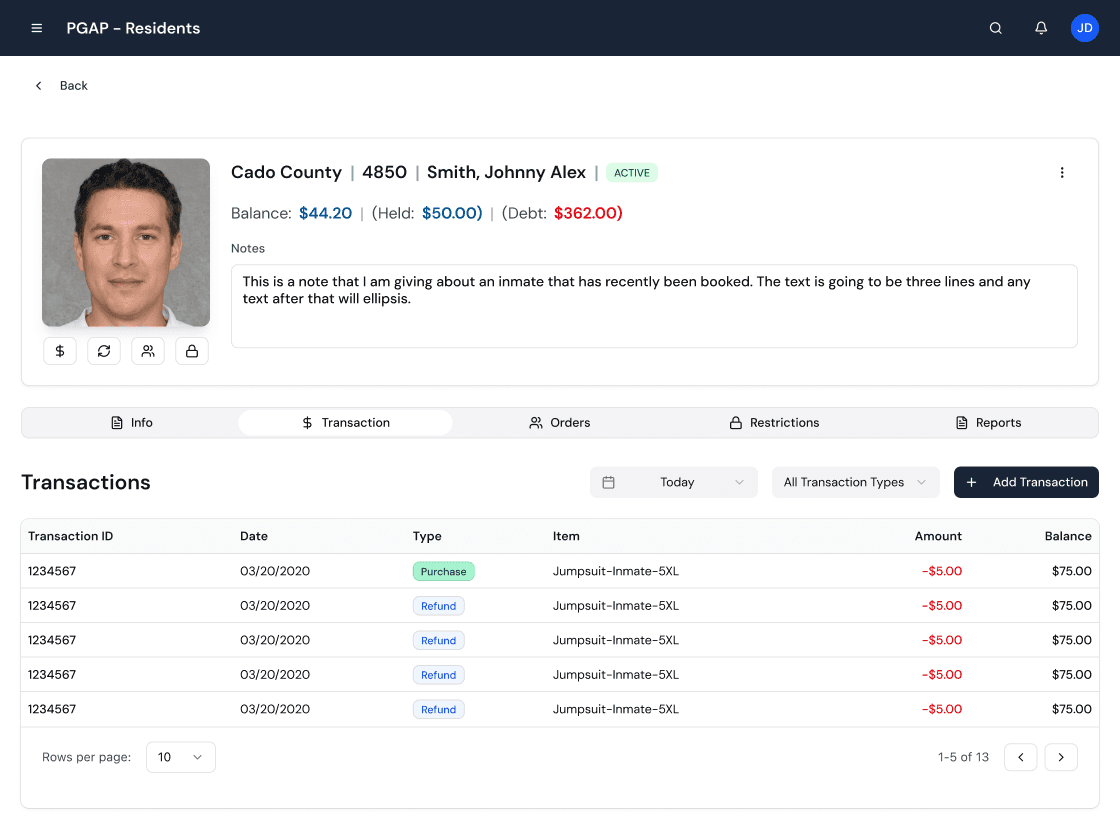Open the Rows per page dropdown
Screen dimensions: 1120x829
(x=181, y=757)
